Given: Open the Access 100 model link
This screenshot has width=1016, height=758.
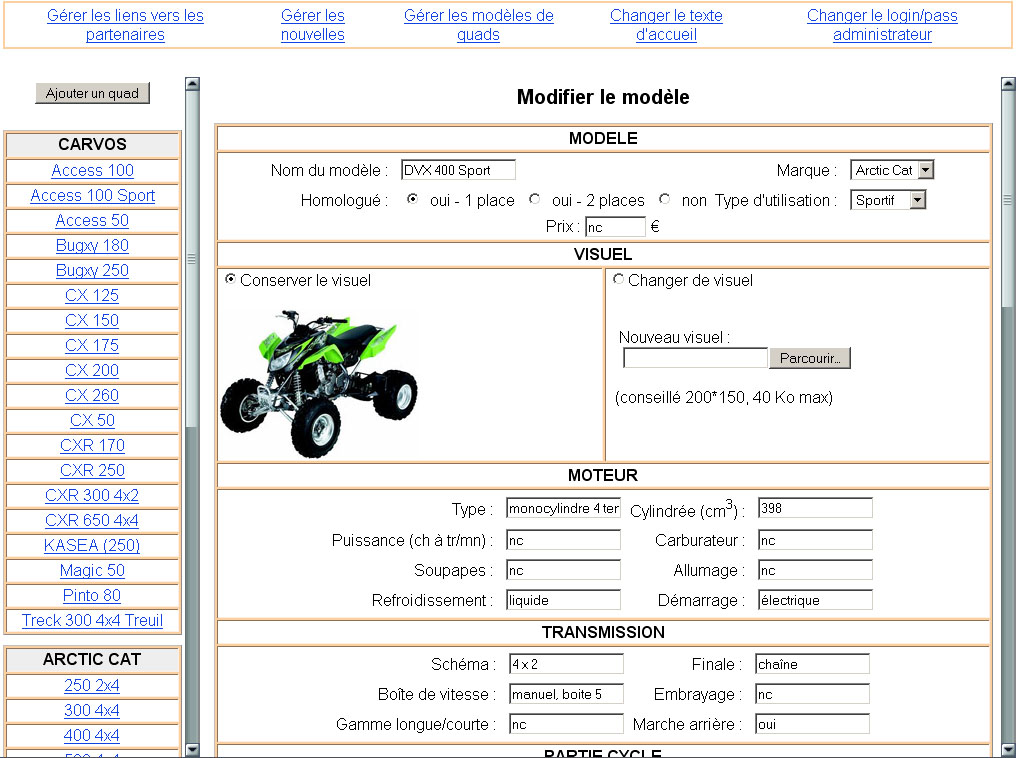Looking at the screenshot, I should (93, 170).
